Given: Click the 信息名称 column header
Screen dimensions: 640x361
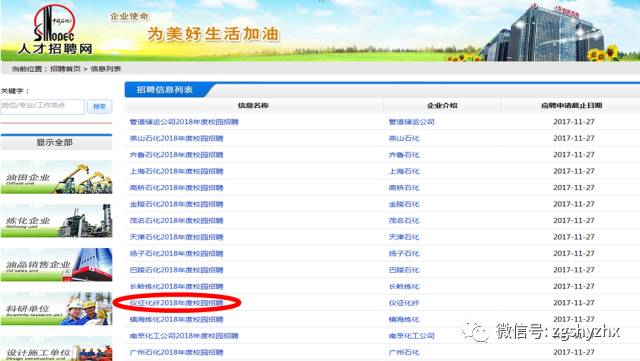Looking at the screenshot, I should [x=253, y=105].
